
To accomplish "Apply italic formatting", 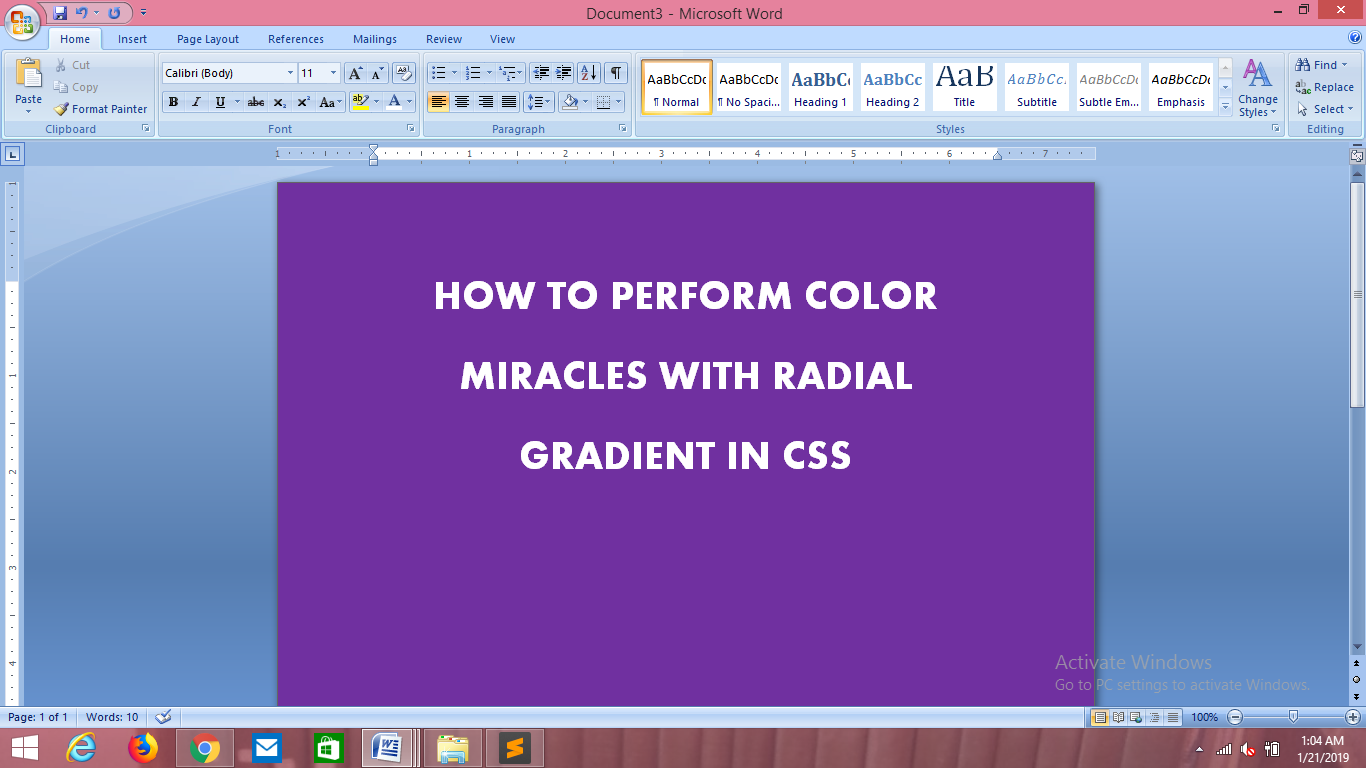I will click(x=194, y=102).
